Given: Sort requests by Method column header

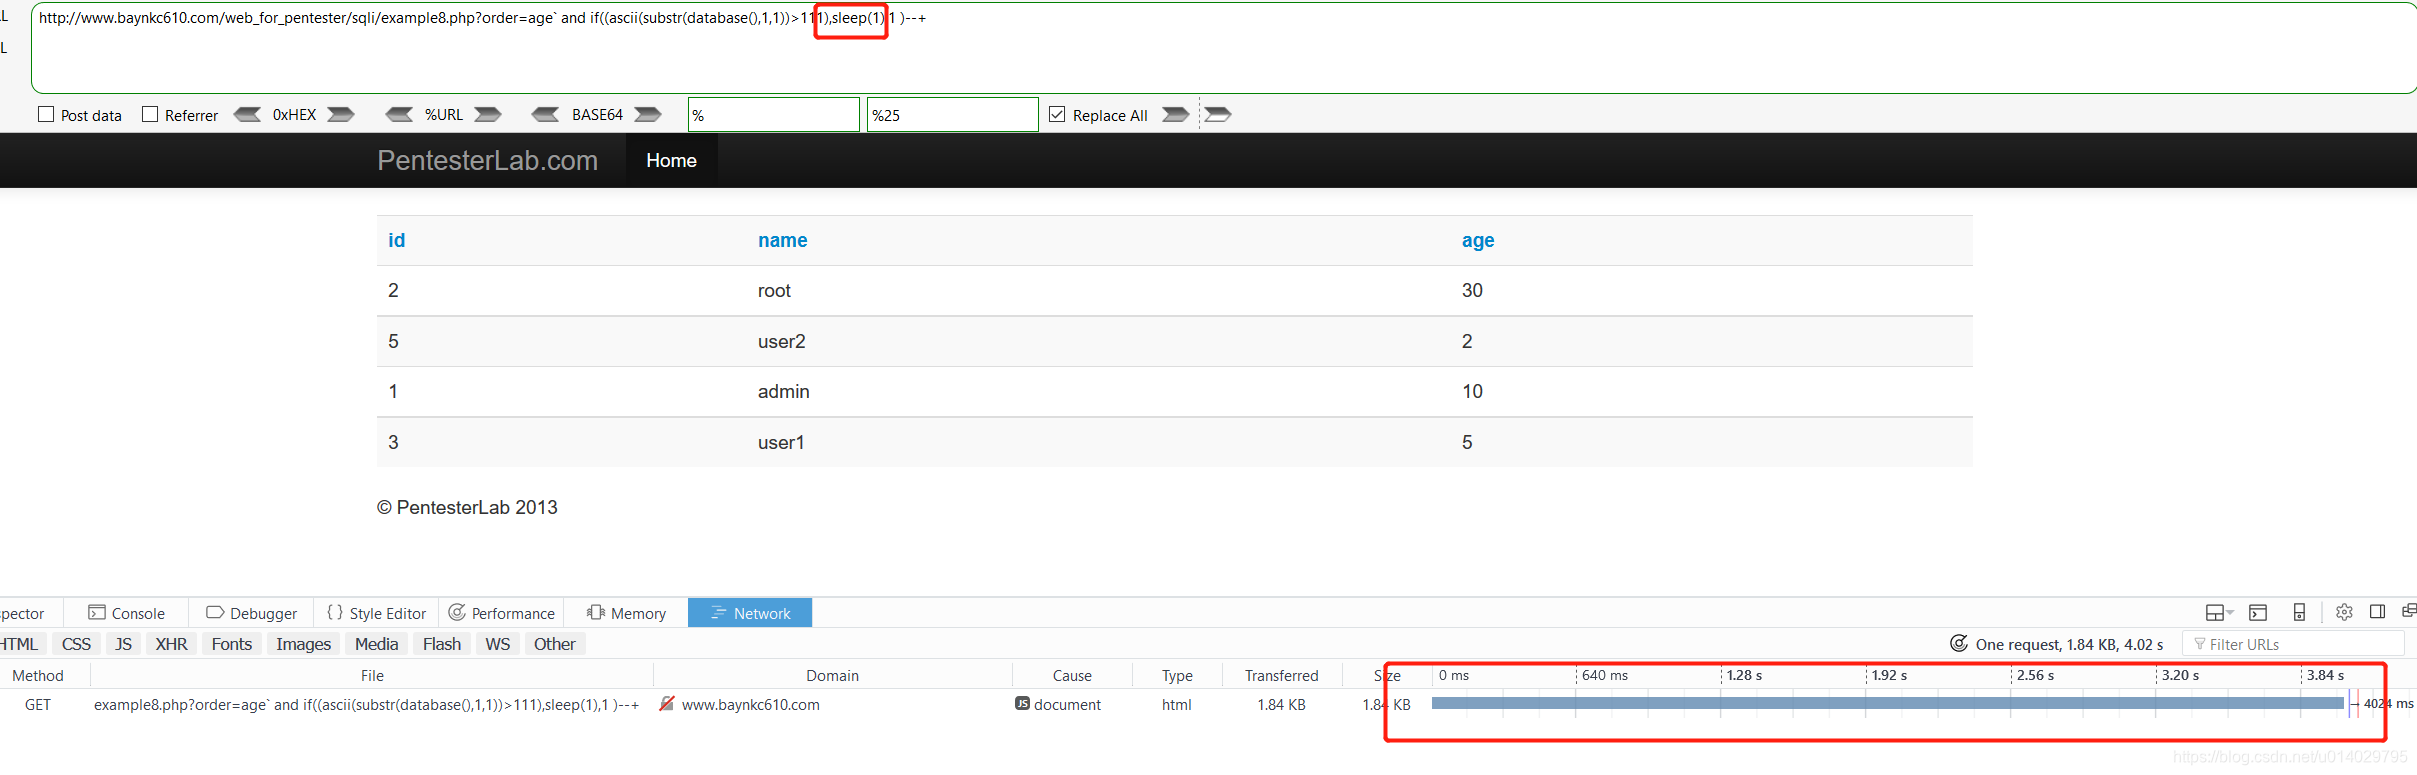Looking at the screenshot, I should pos(44,675).
